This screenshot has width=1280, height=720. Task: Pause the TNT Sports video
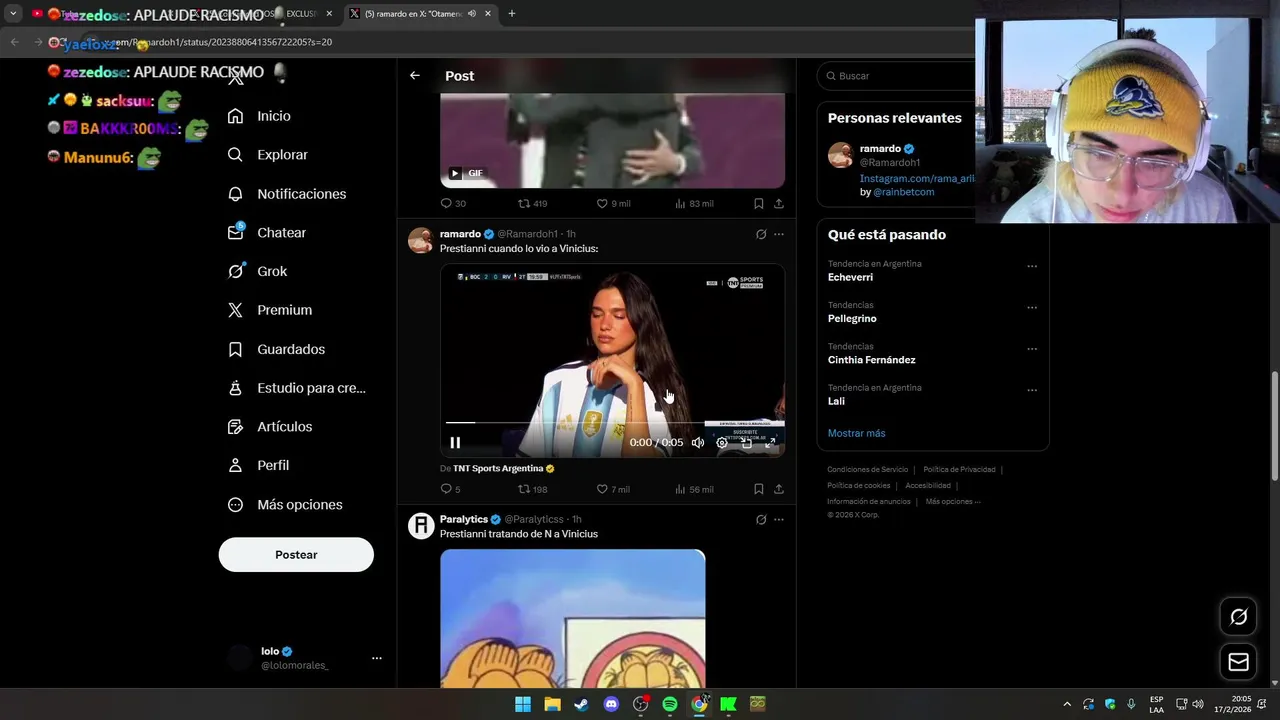pyautogui.click(x=455, y=442)
